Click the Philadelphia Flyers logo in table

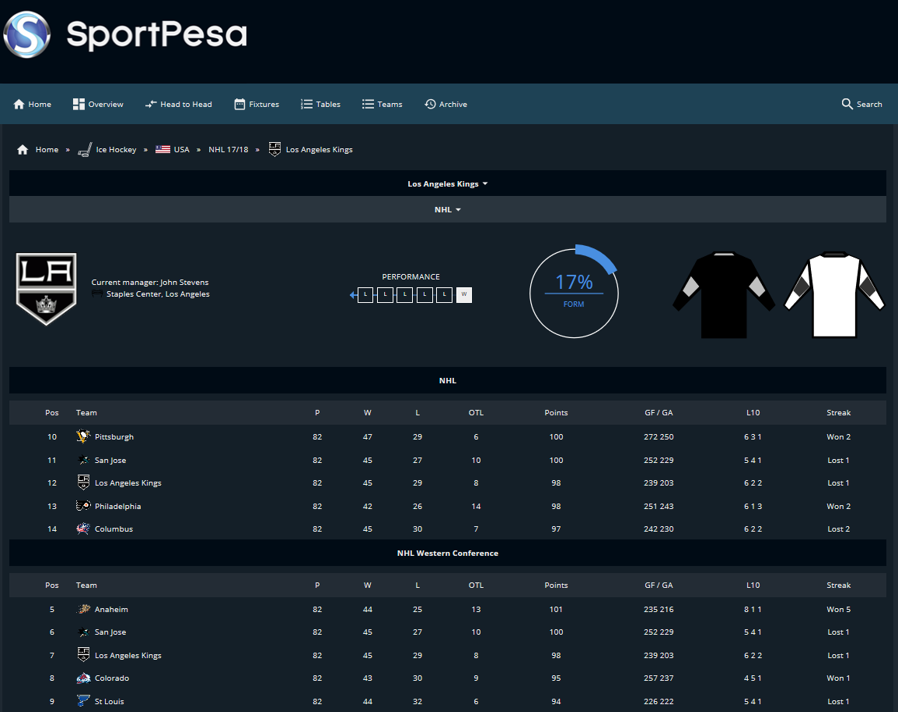(83, 506)
